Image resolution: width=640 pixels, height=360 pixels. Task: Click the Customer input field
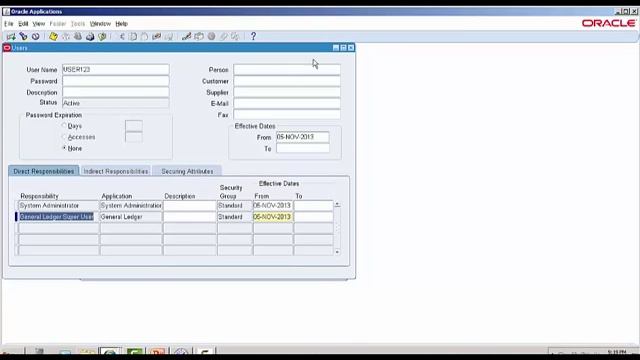(287, 81)
